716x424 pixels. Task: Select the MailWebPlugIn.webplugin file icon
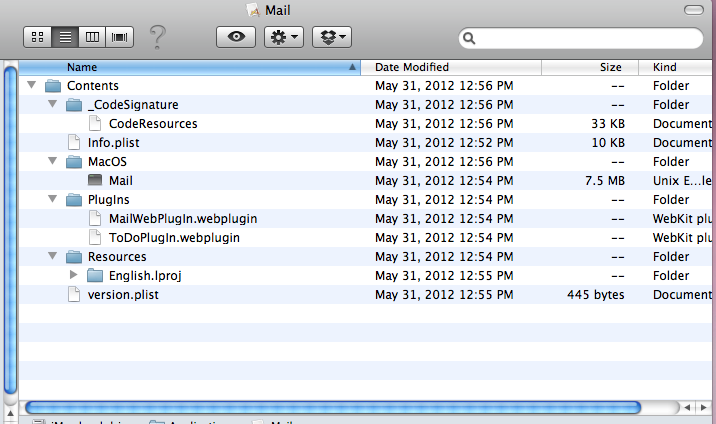coord(95,218)
